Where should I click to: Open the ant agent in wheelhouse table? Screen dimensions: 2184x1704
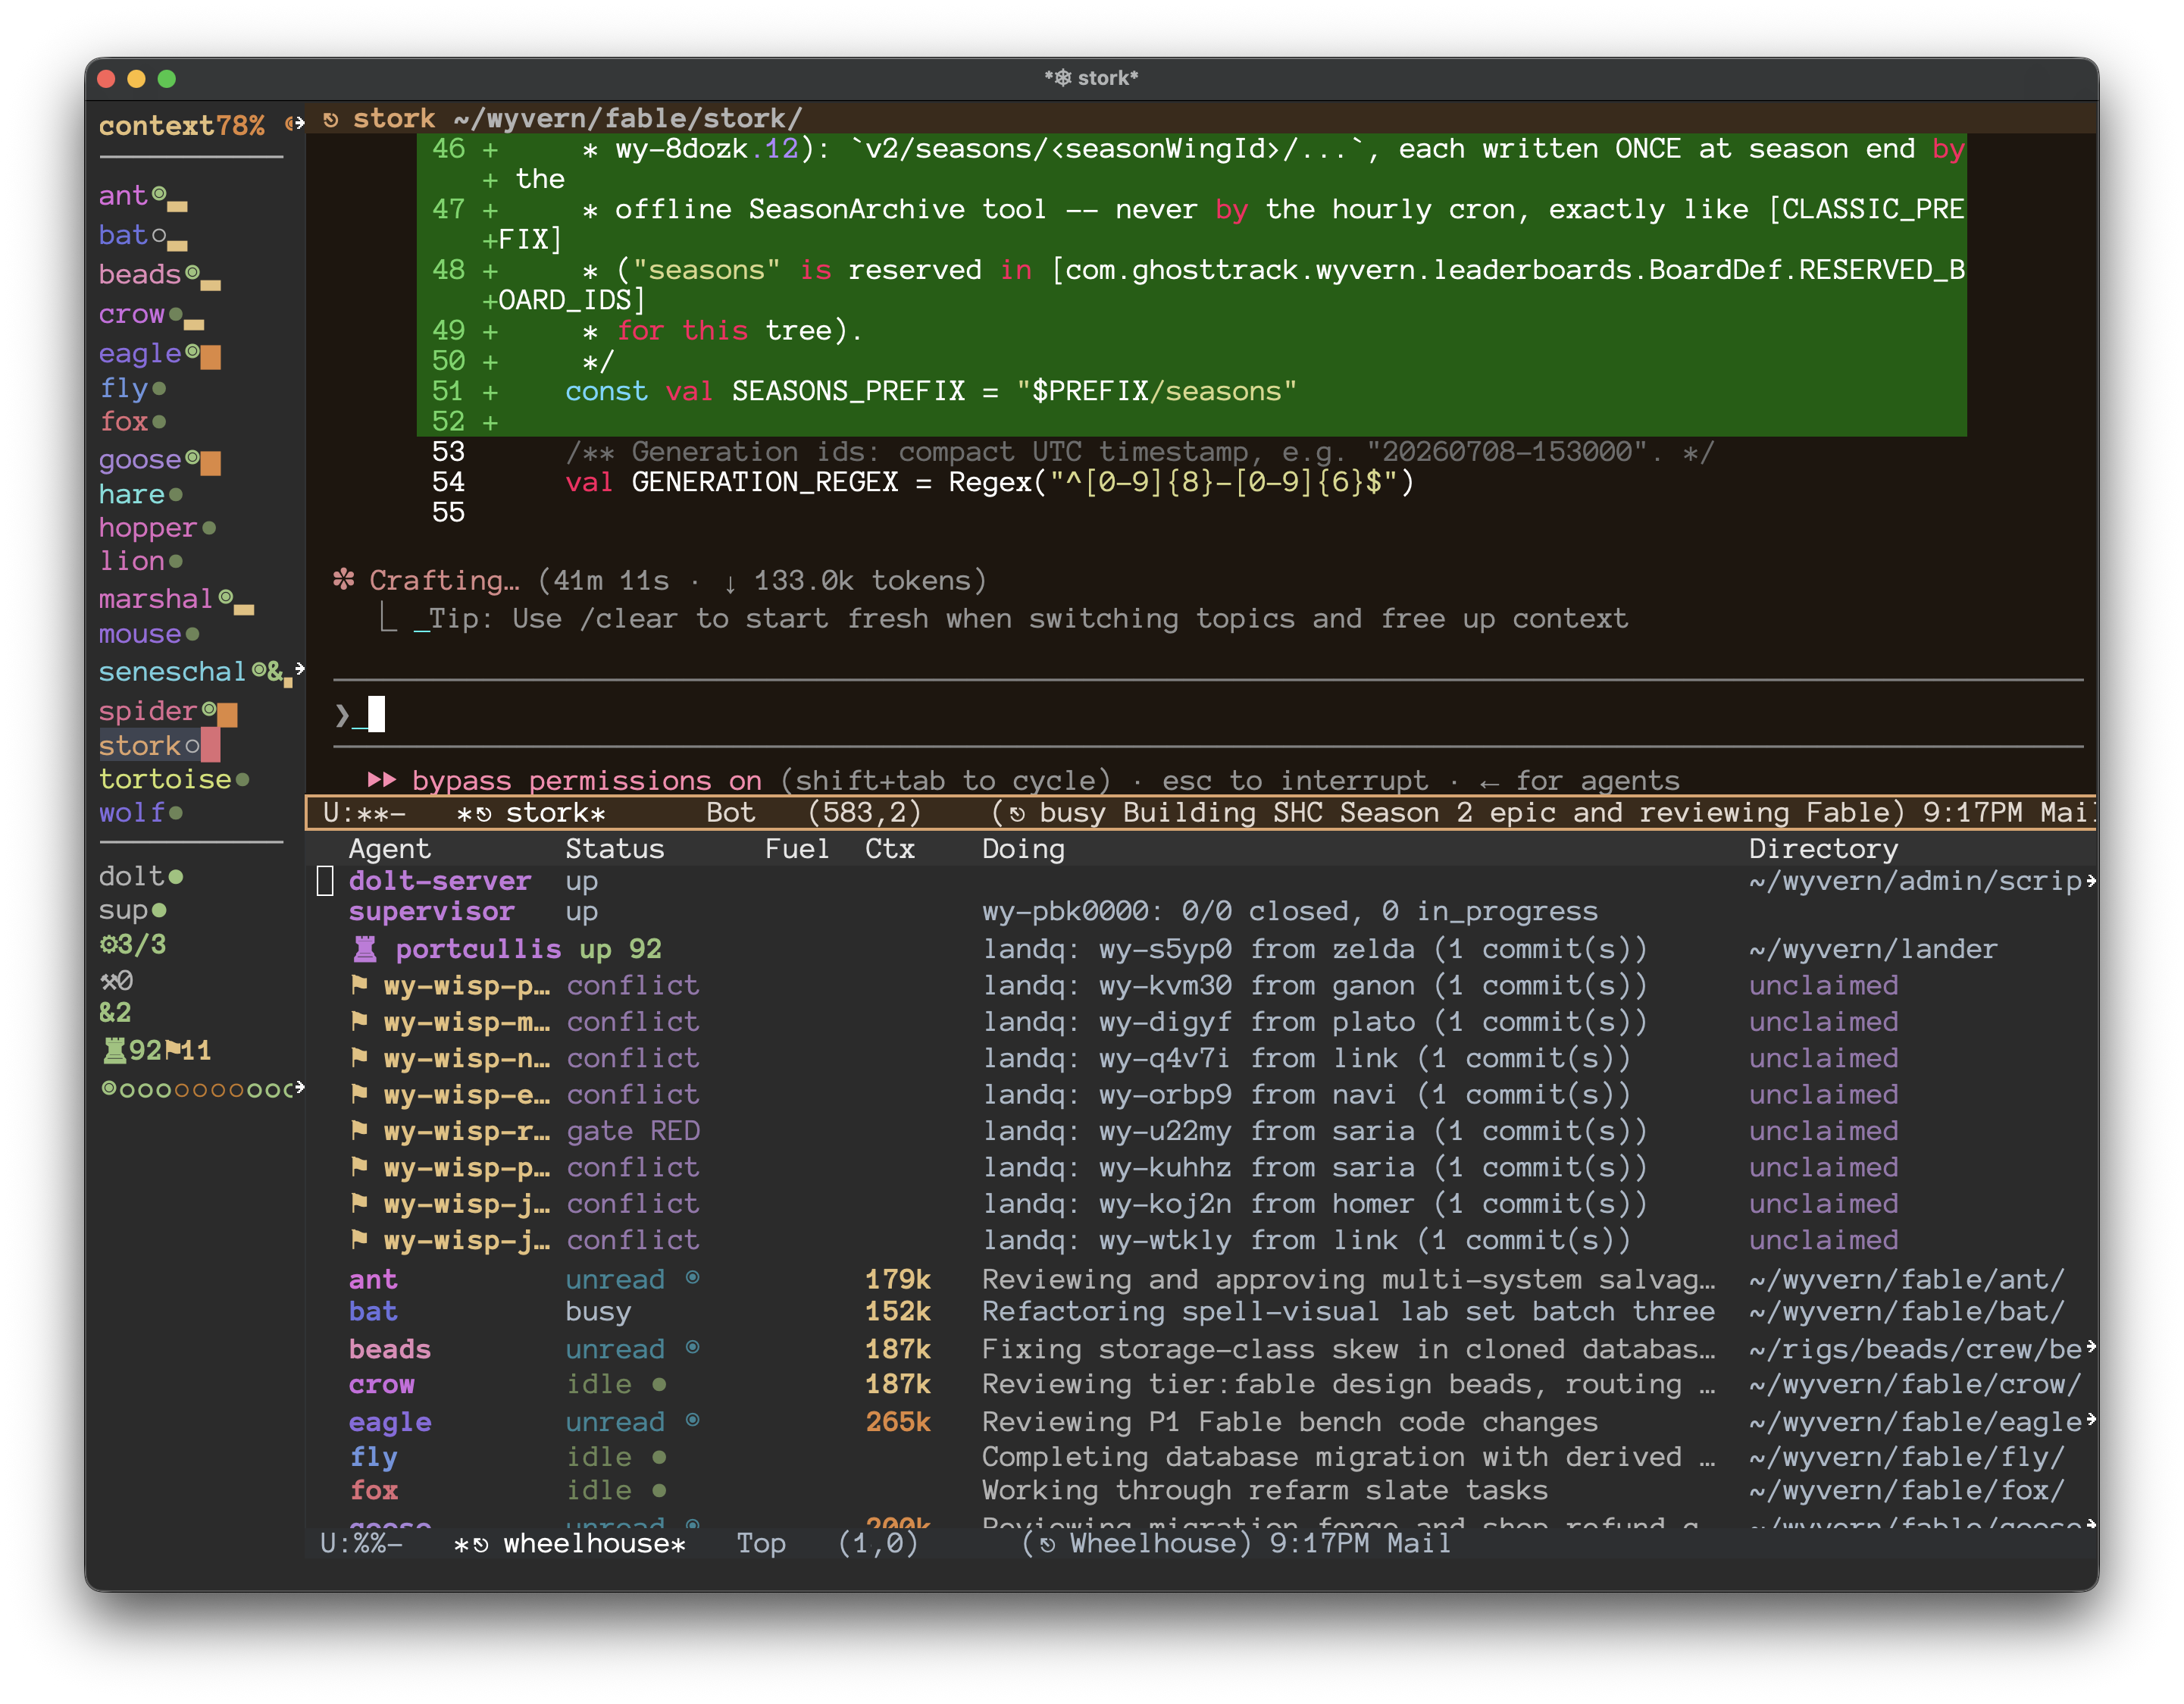[373, 1280]
